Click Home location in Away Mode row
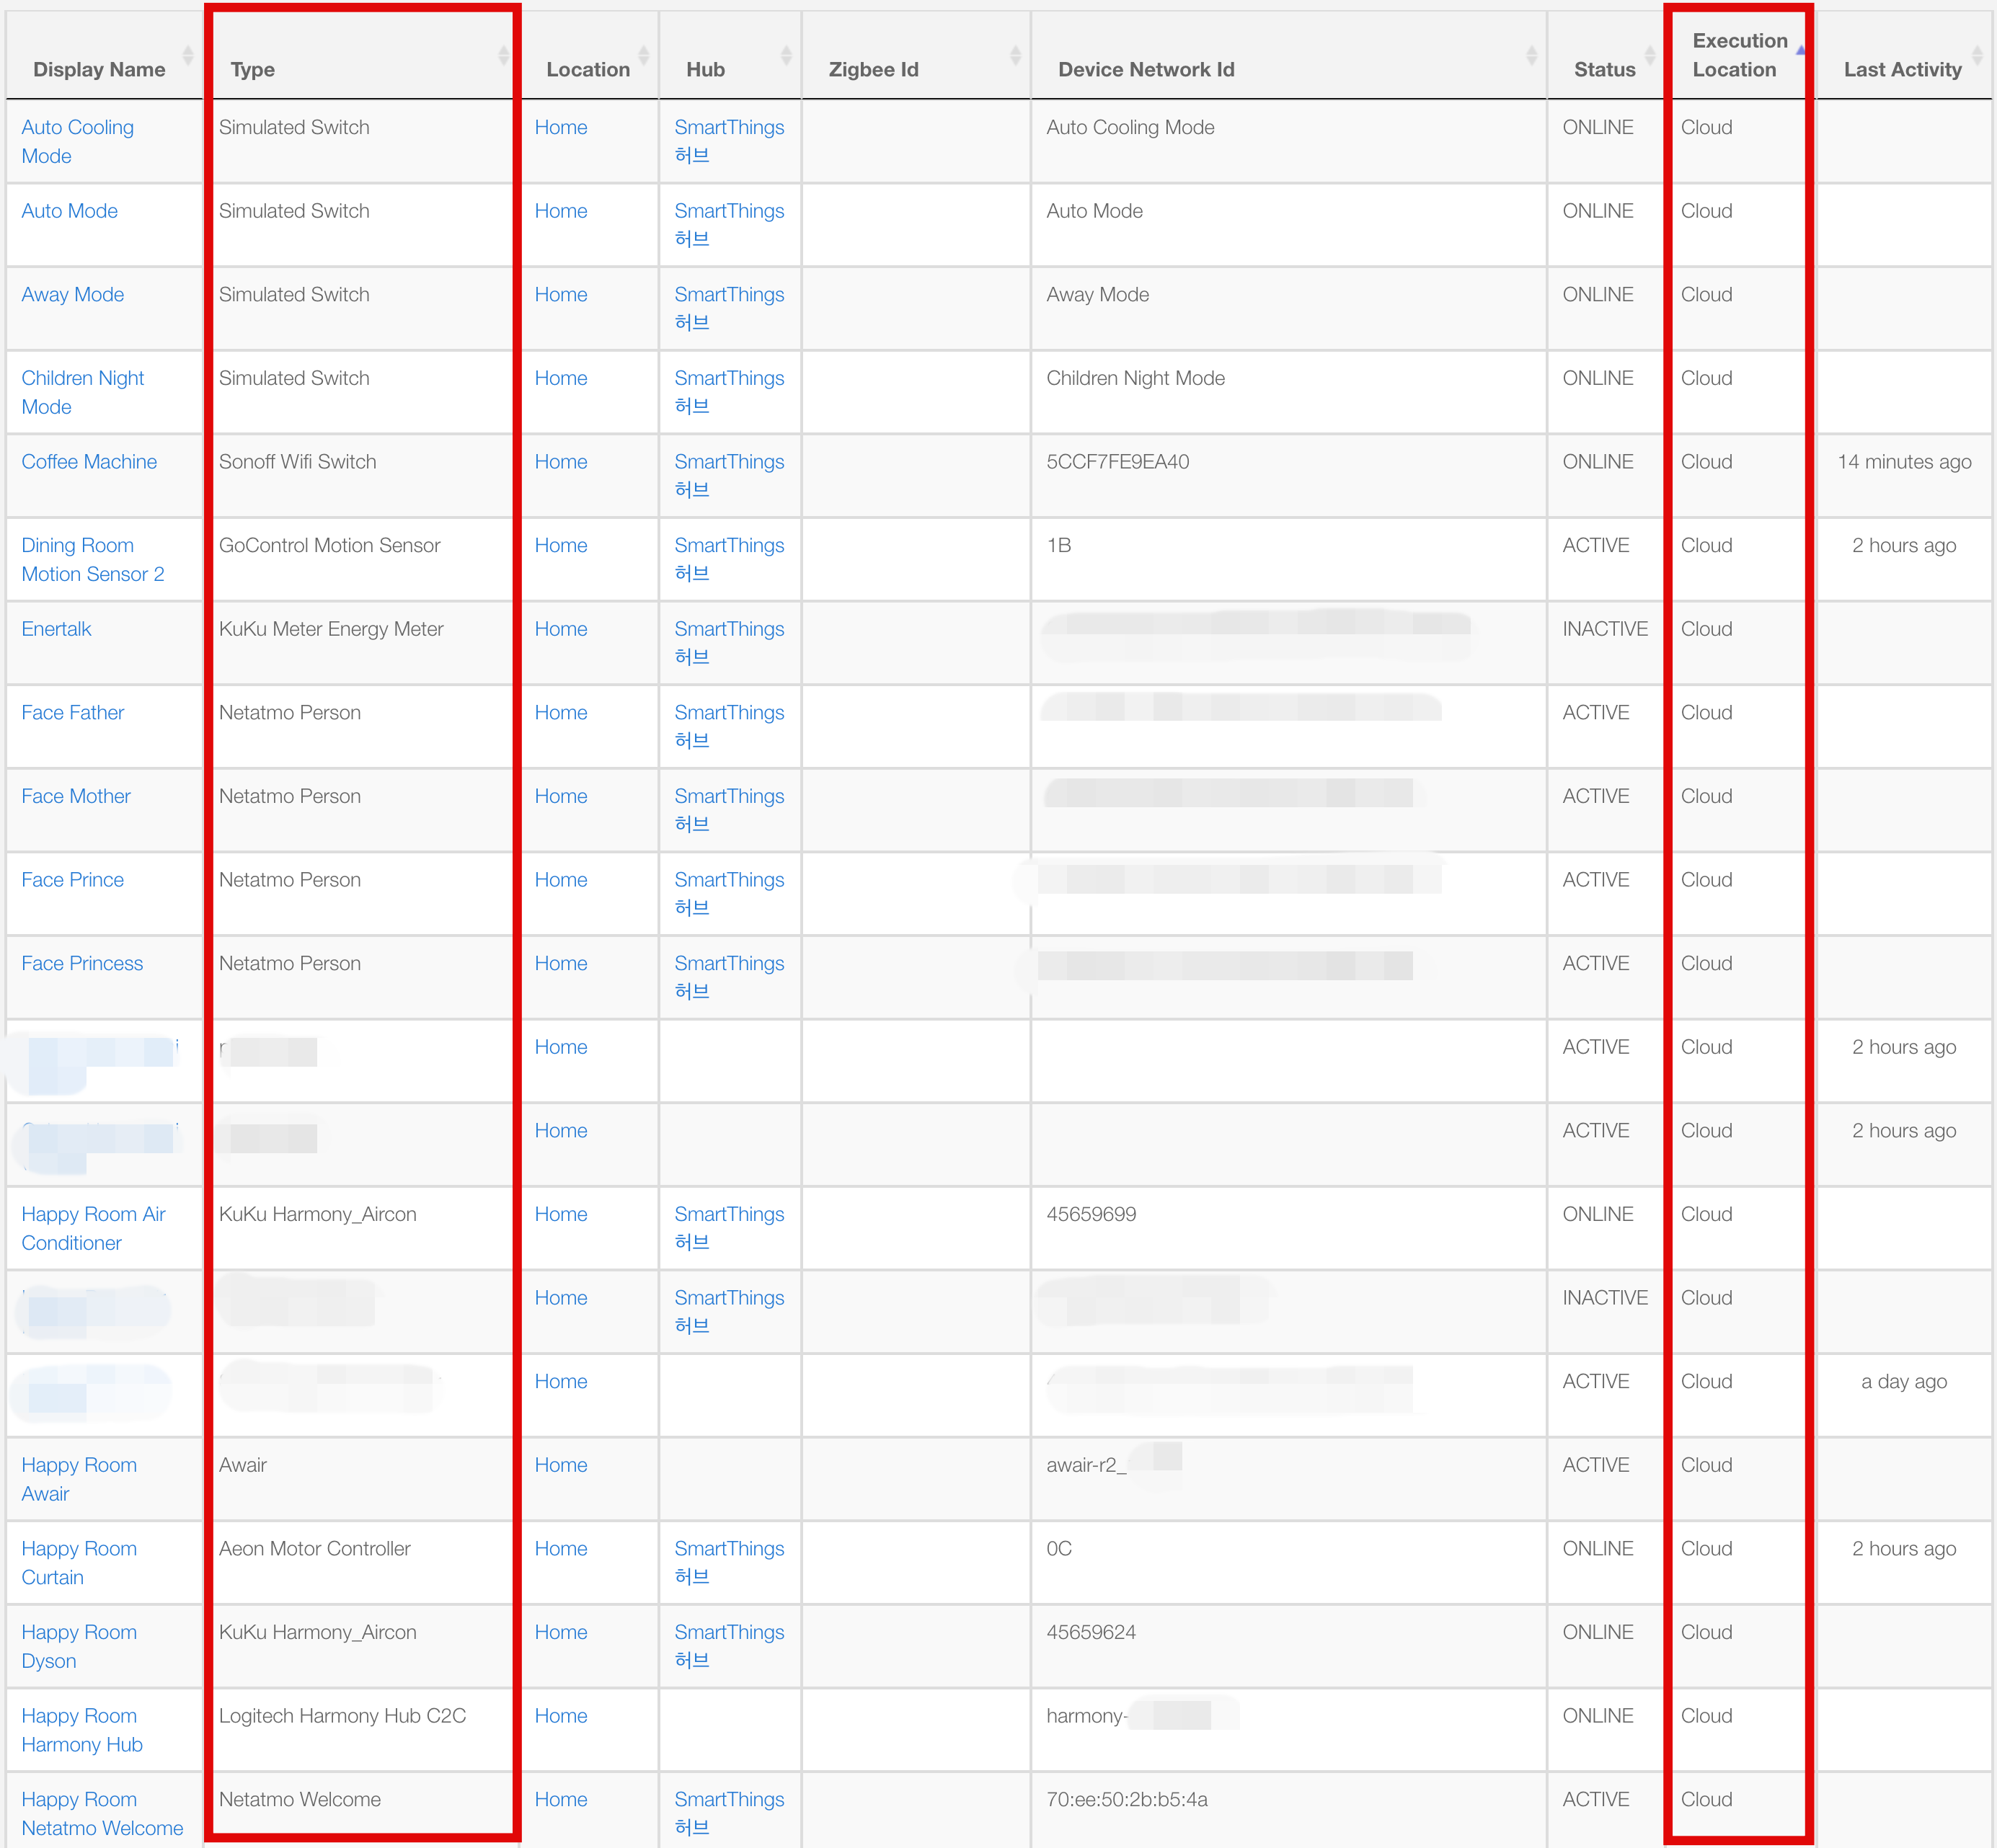The height and width of the screenshot is (1848, 1997). [560, 295]
